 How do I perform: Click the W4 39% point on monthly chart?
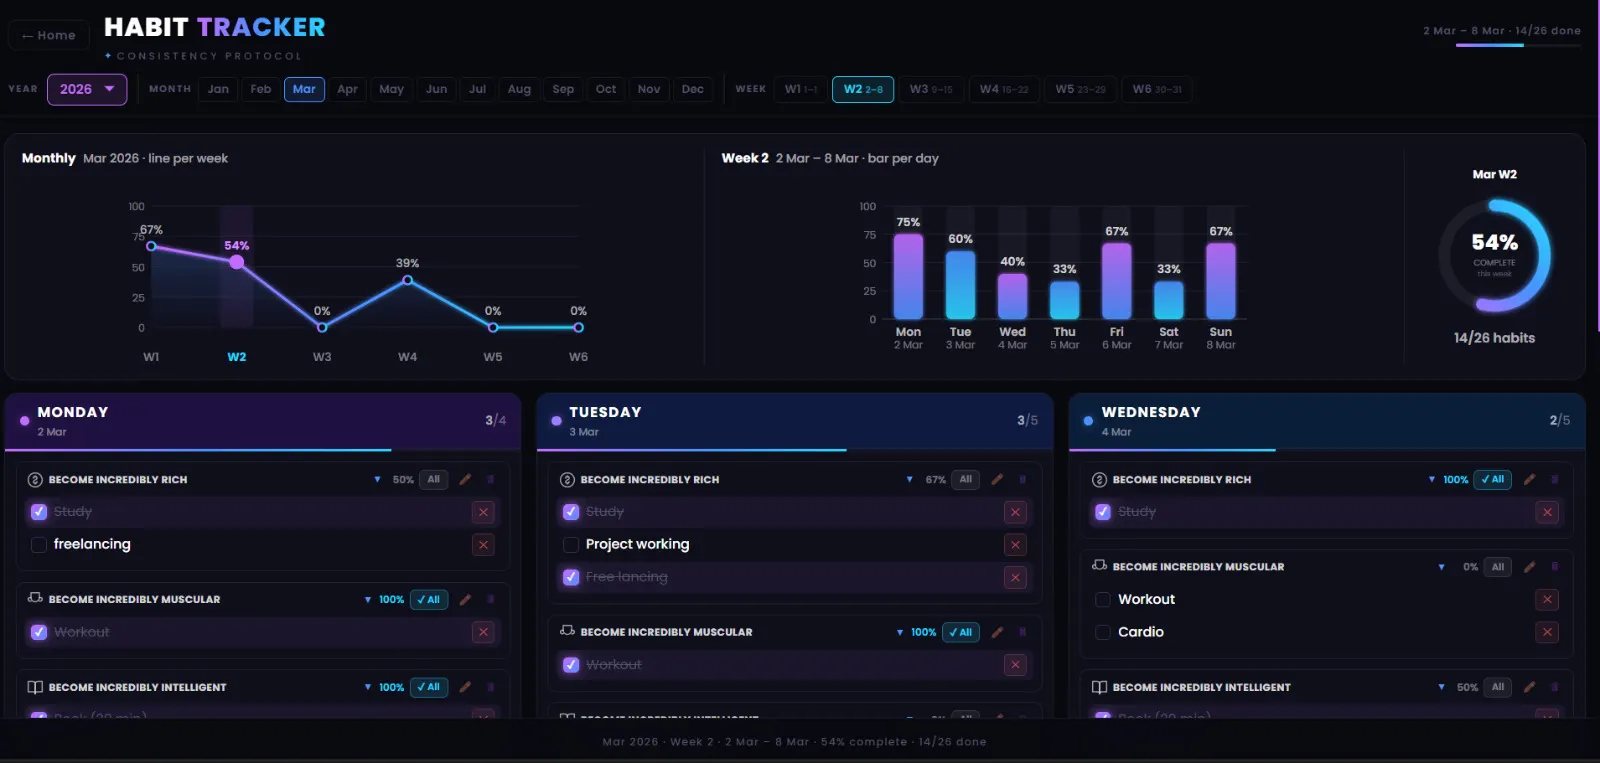(408, 280)
